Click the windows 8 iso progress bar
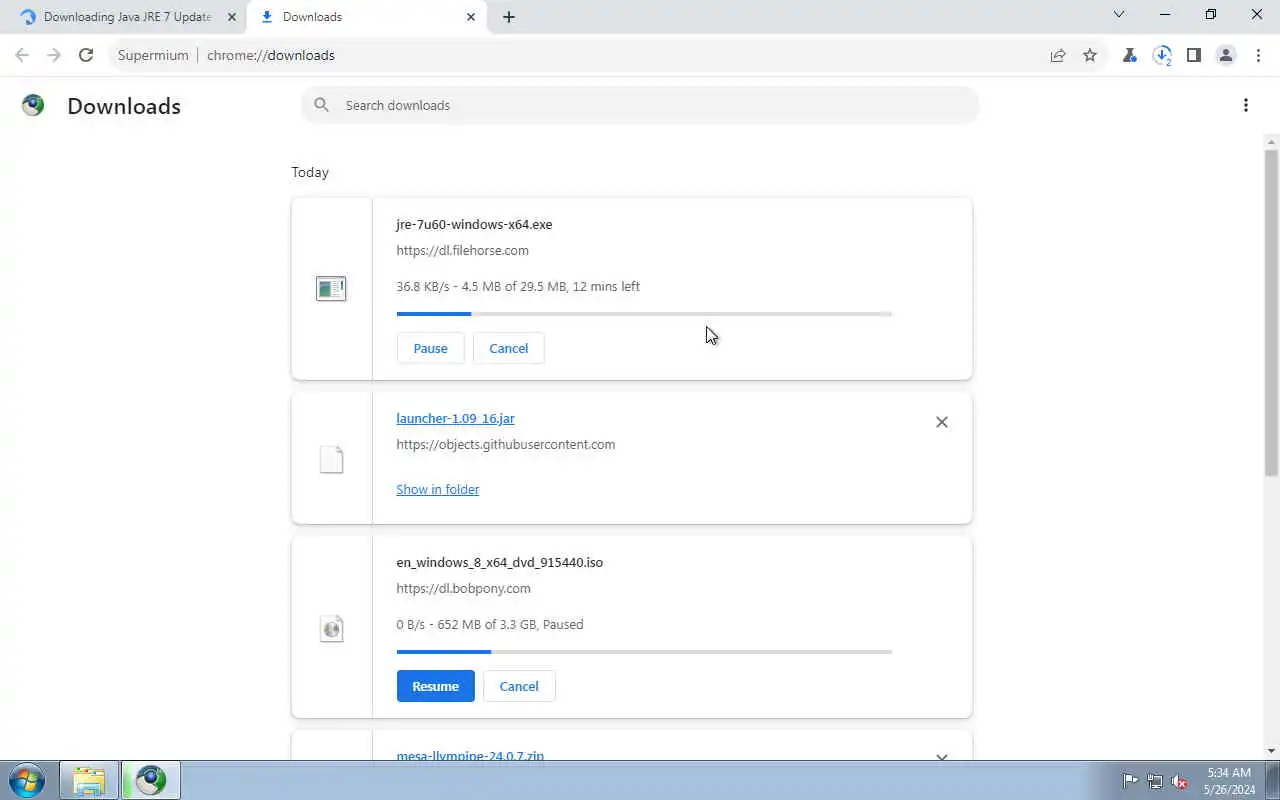Viewport: 1280px width, 800px height. click(644, 652)
